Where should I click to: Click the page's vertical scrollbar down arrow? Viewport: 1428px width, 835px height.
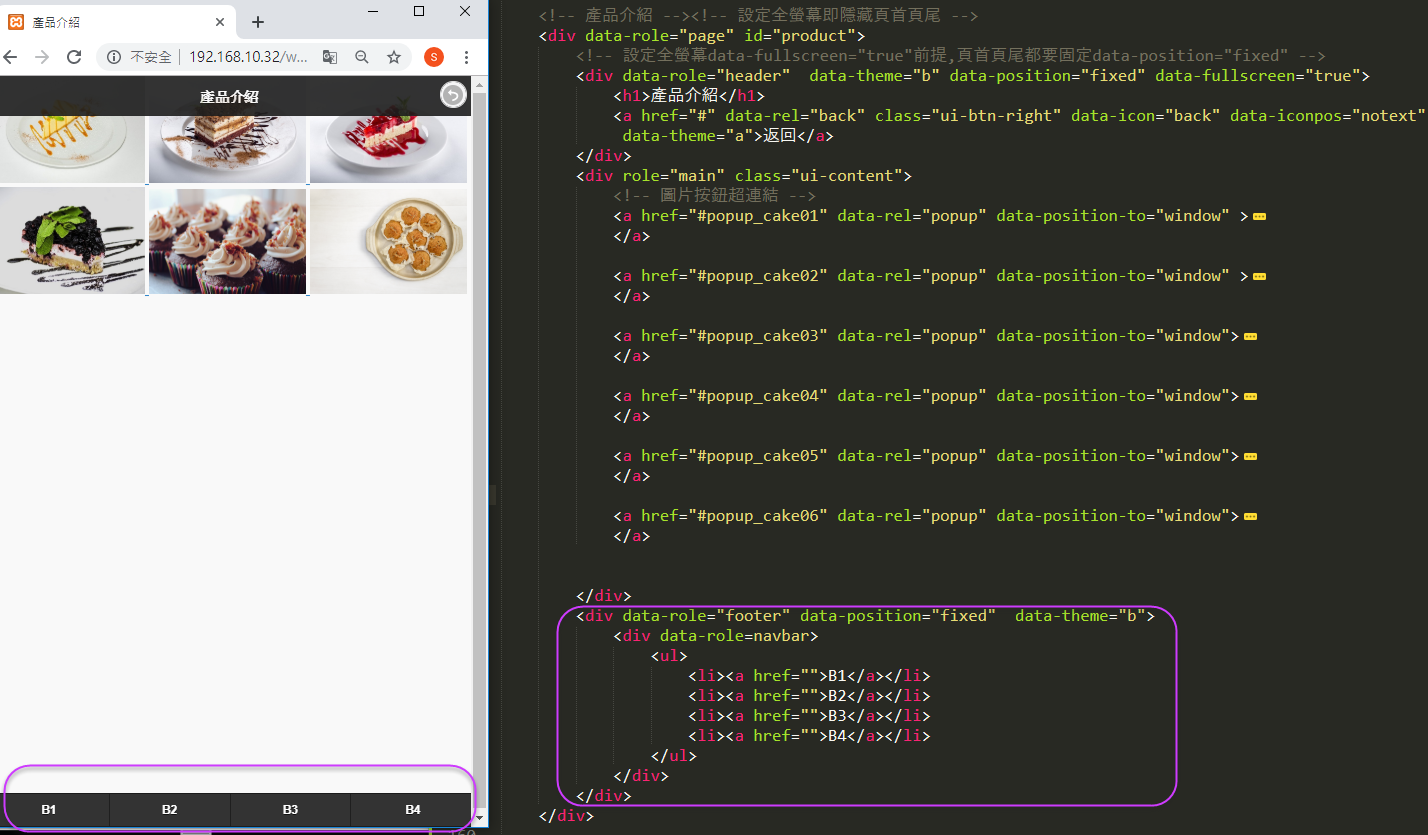479,817
